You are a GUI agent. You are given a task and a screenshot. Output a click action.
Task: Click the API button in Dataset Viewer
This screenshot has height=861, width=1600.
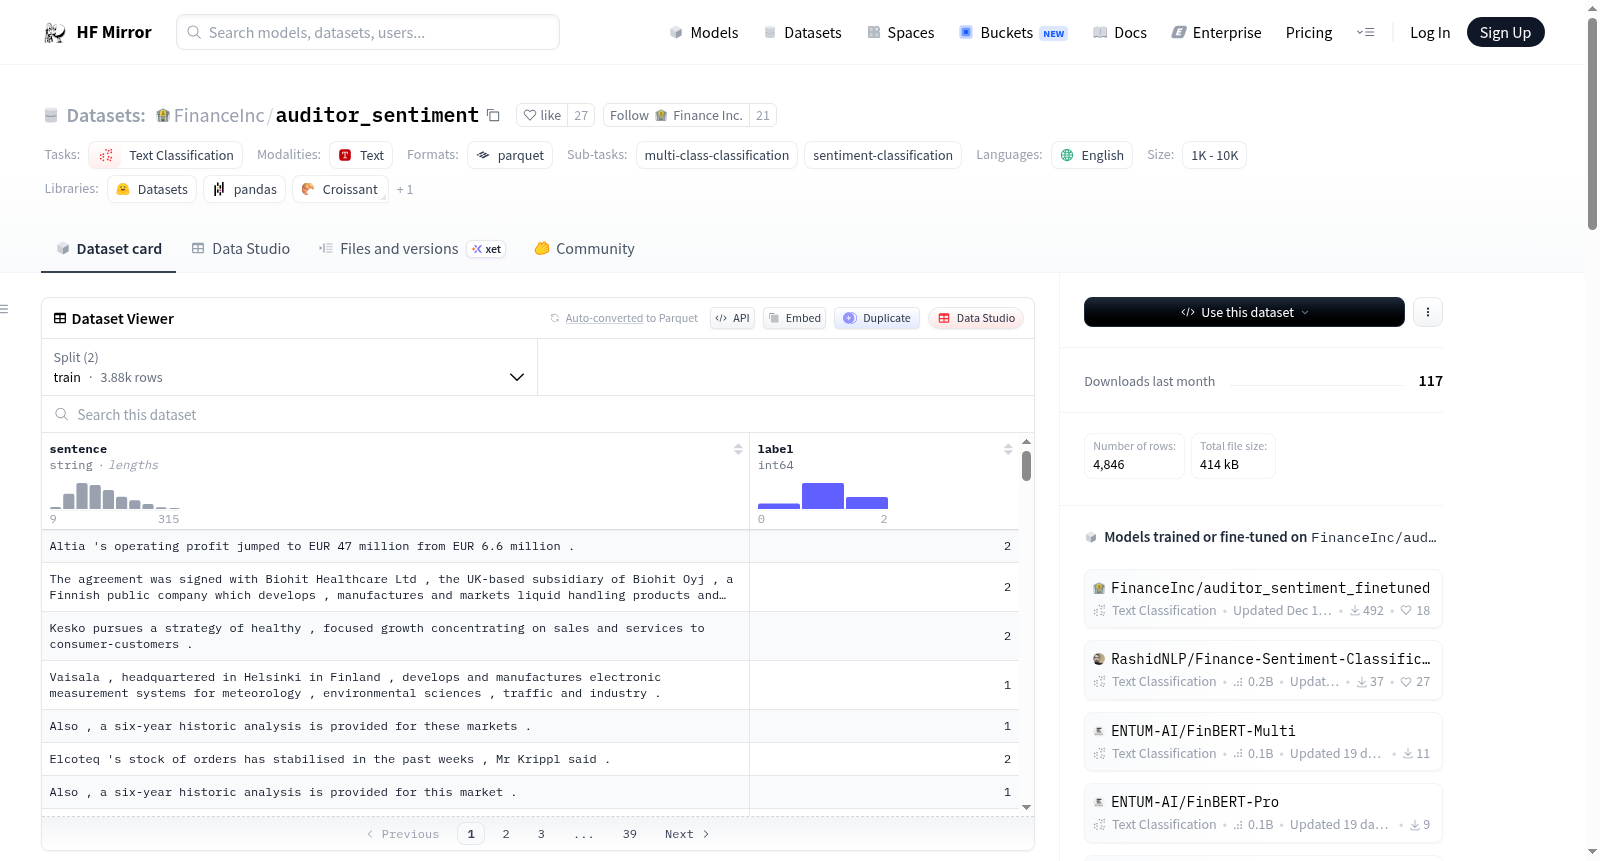pyautogui.click(x=732, y=318)
